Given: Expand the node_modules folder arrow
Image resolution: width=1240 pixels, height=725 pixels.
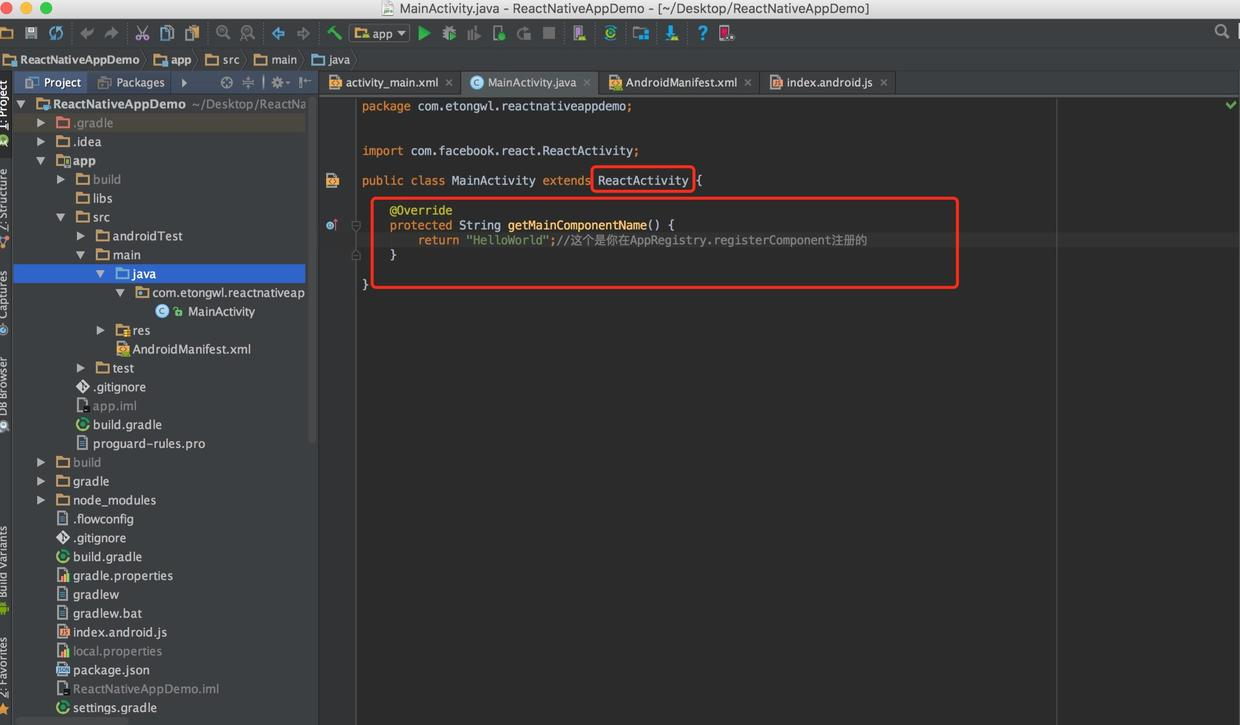Looking at the screenshot, I should coord(41,500).
